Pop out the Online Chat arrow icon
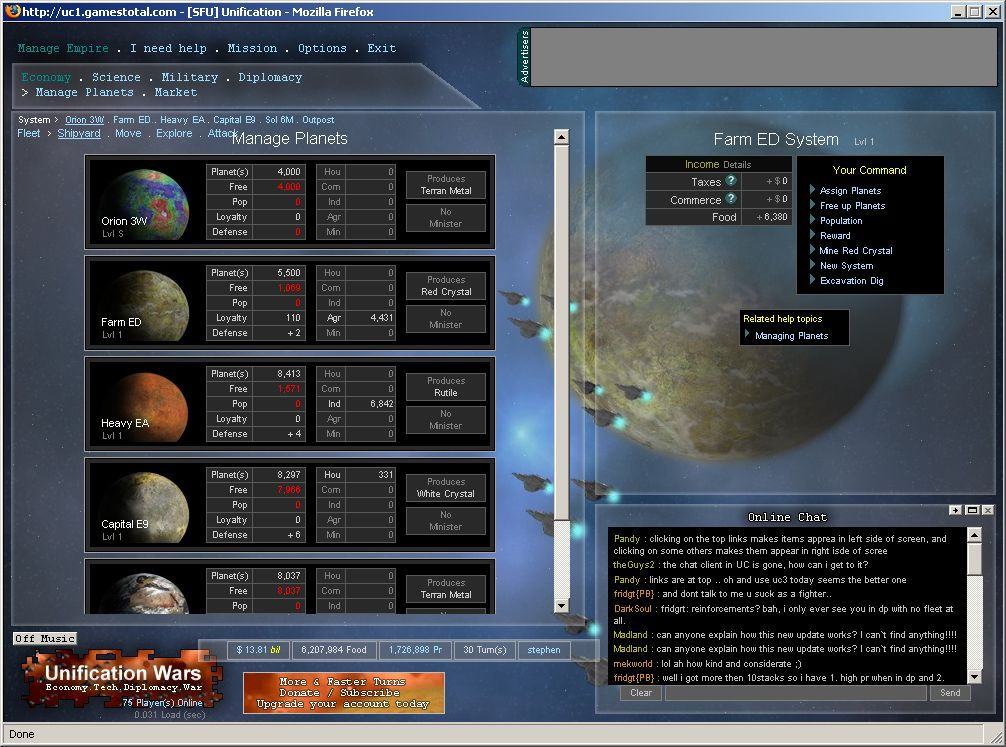Image resolution: width=1006 pixels, height=747 pixels. [x=956, y=510]
